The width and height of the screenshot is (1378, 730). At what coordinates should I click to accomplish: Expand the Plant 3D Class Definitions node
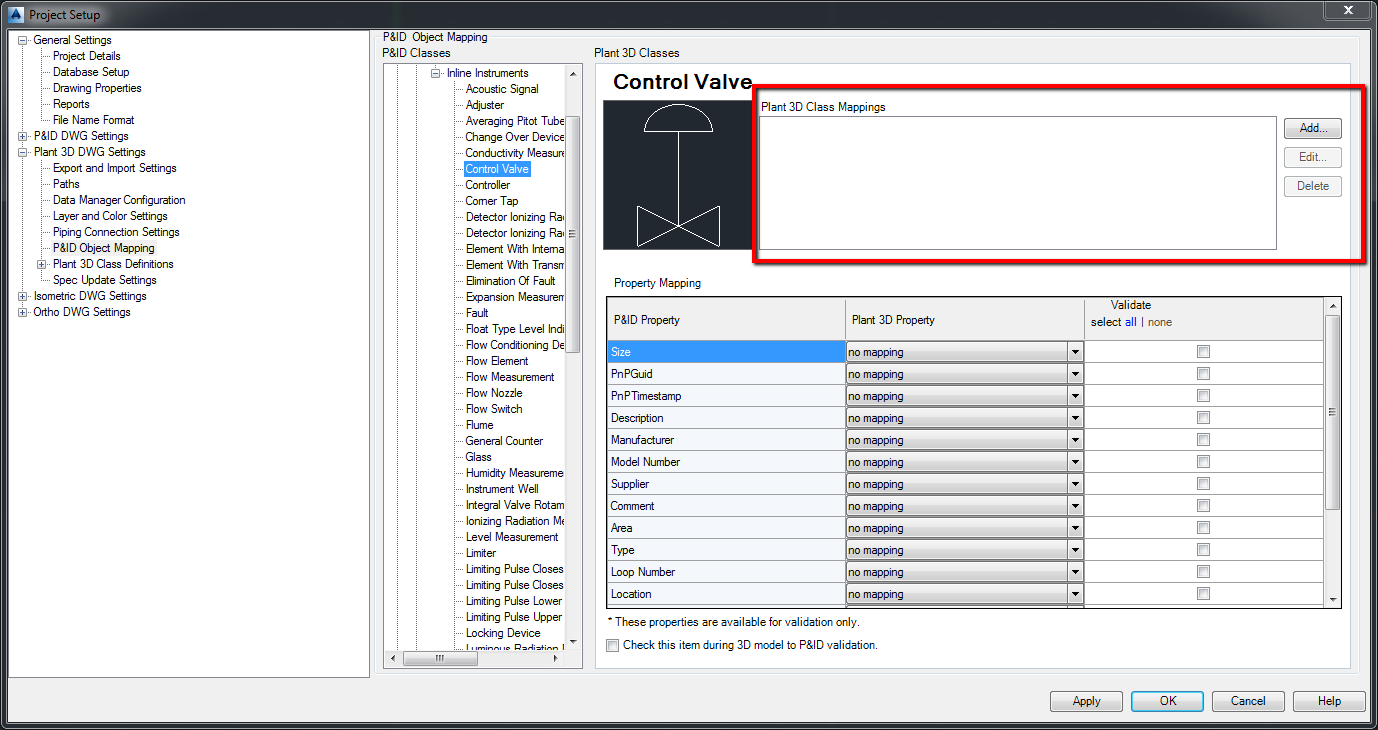point(42,264)
